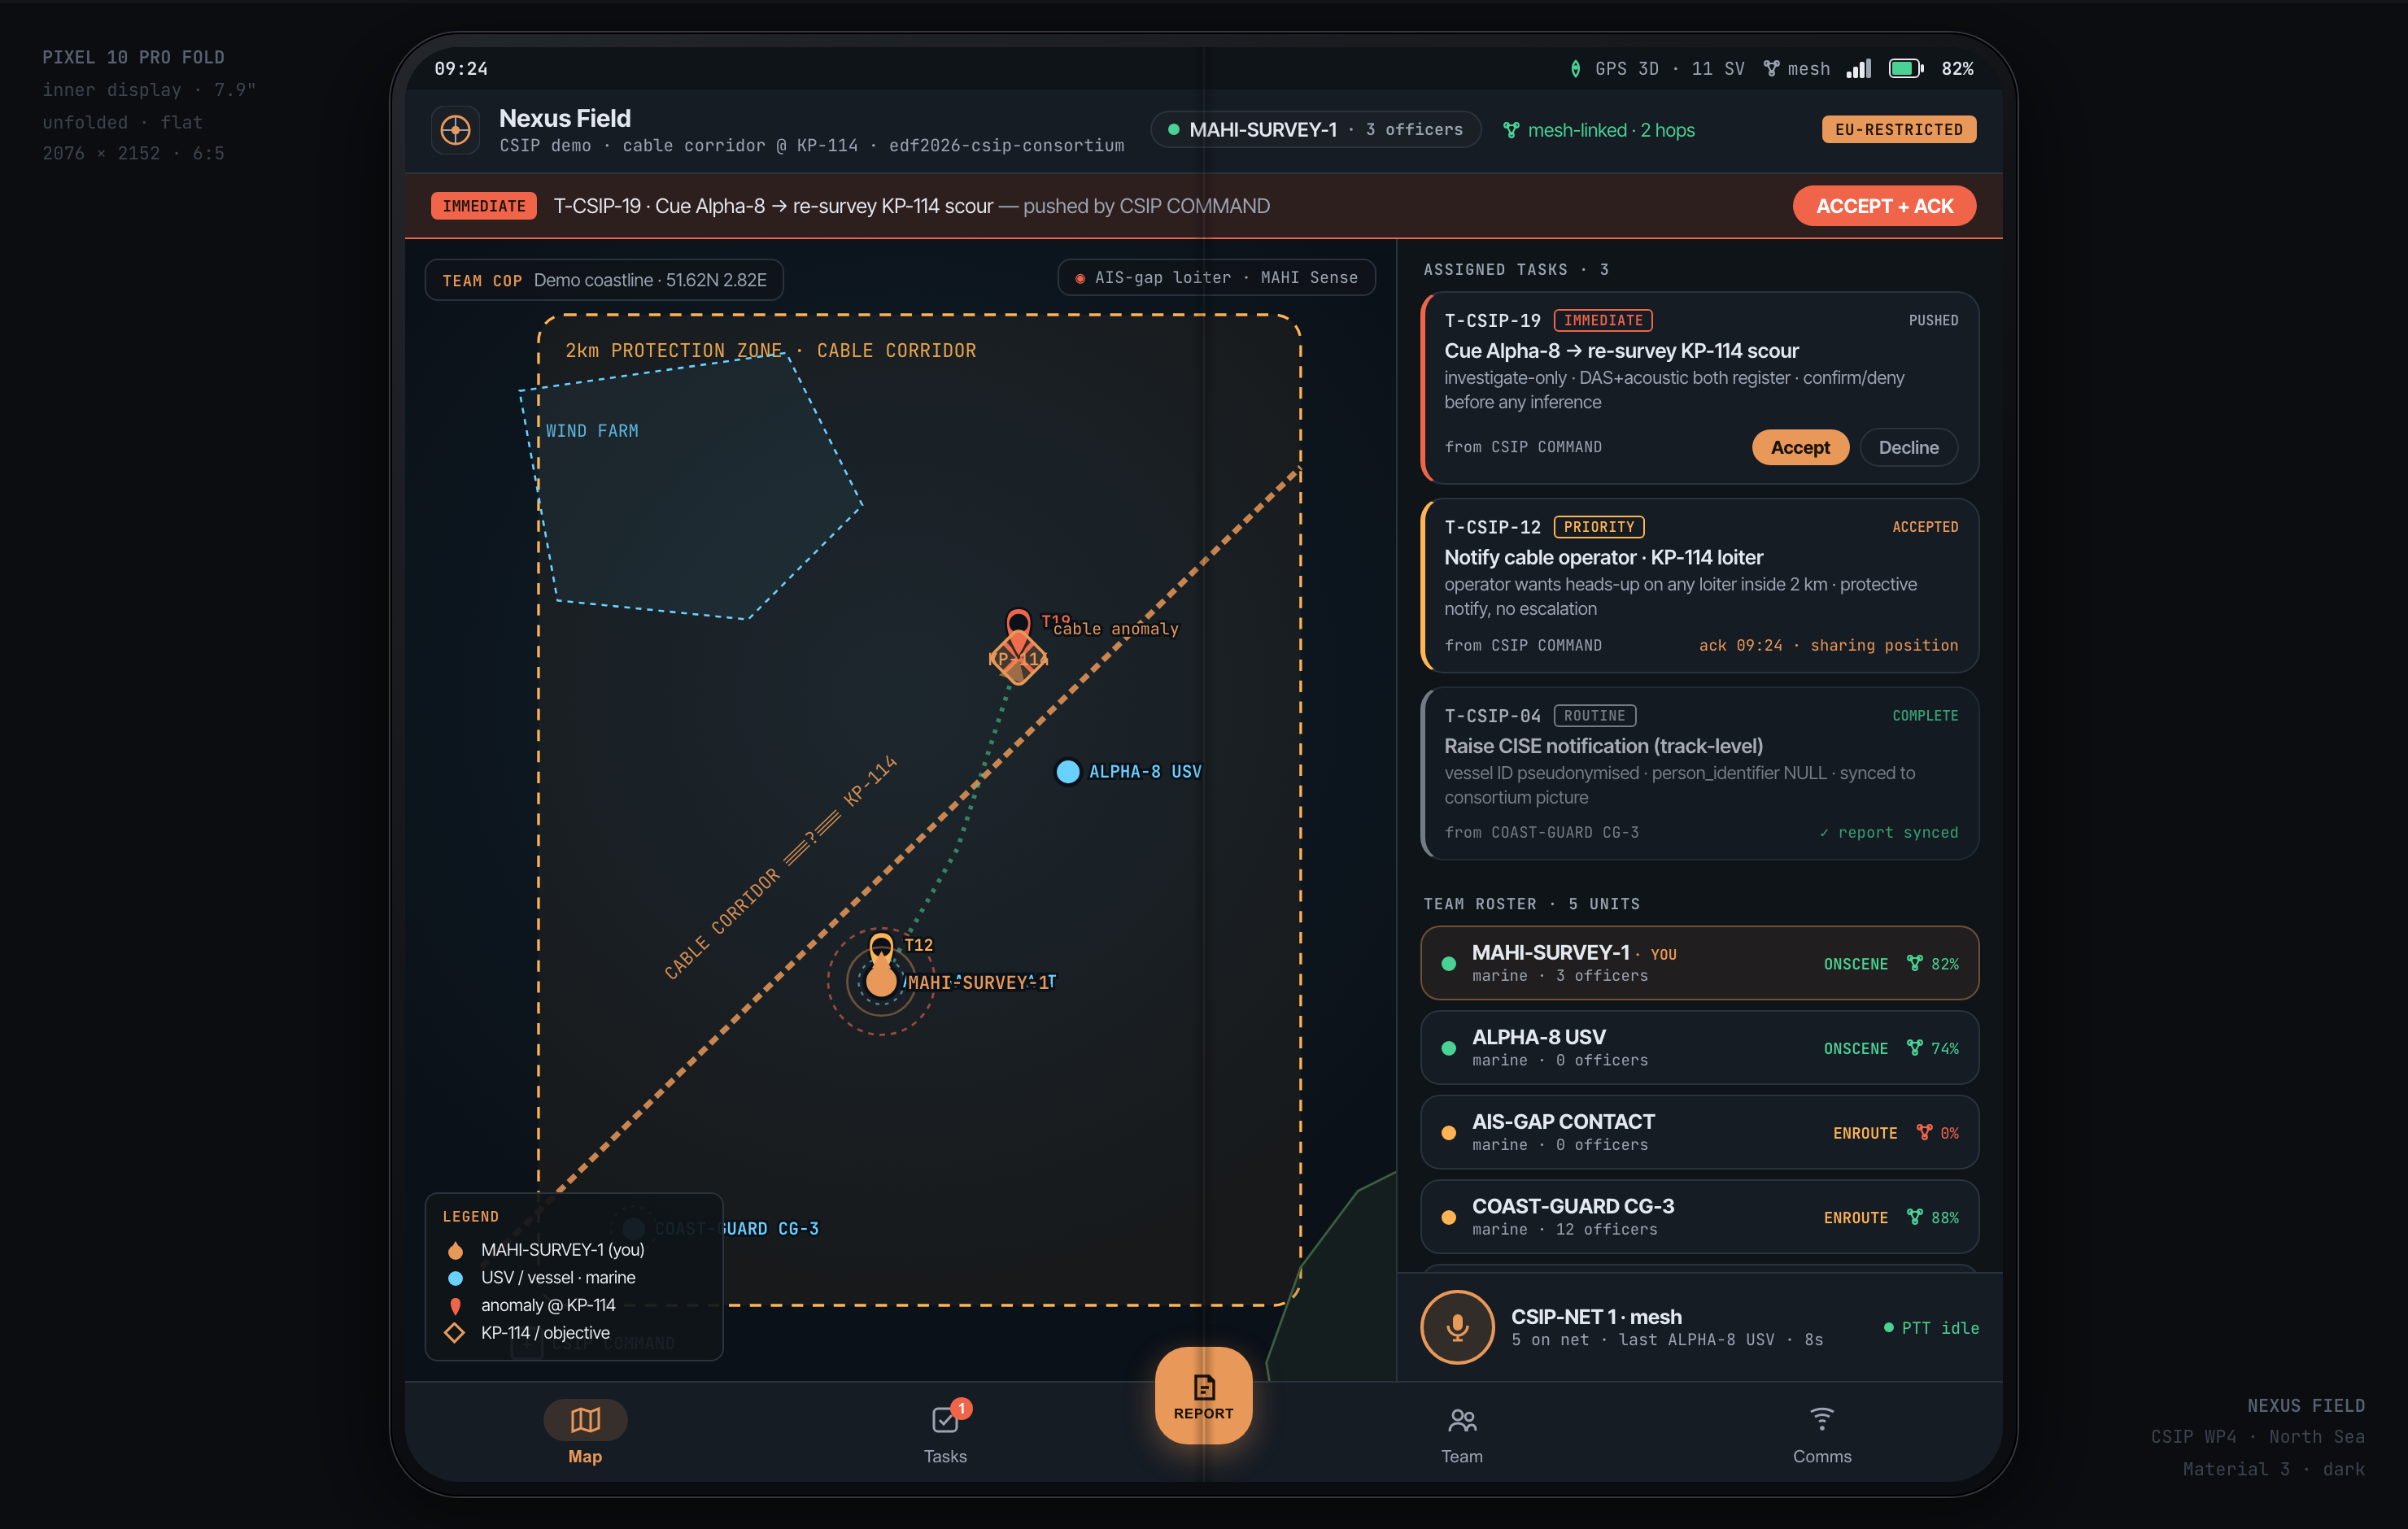This screenshot has width=2408, height=1529.
Task: Click green status dot of MAHI-SURVEY-1 row
Action: point(1448,964)
